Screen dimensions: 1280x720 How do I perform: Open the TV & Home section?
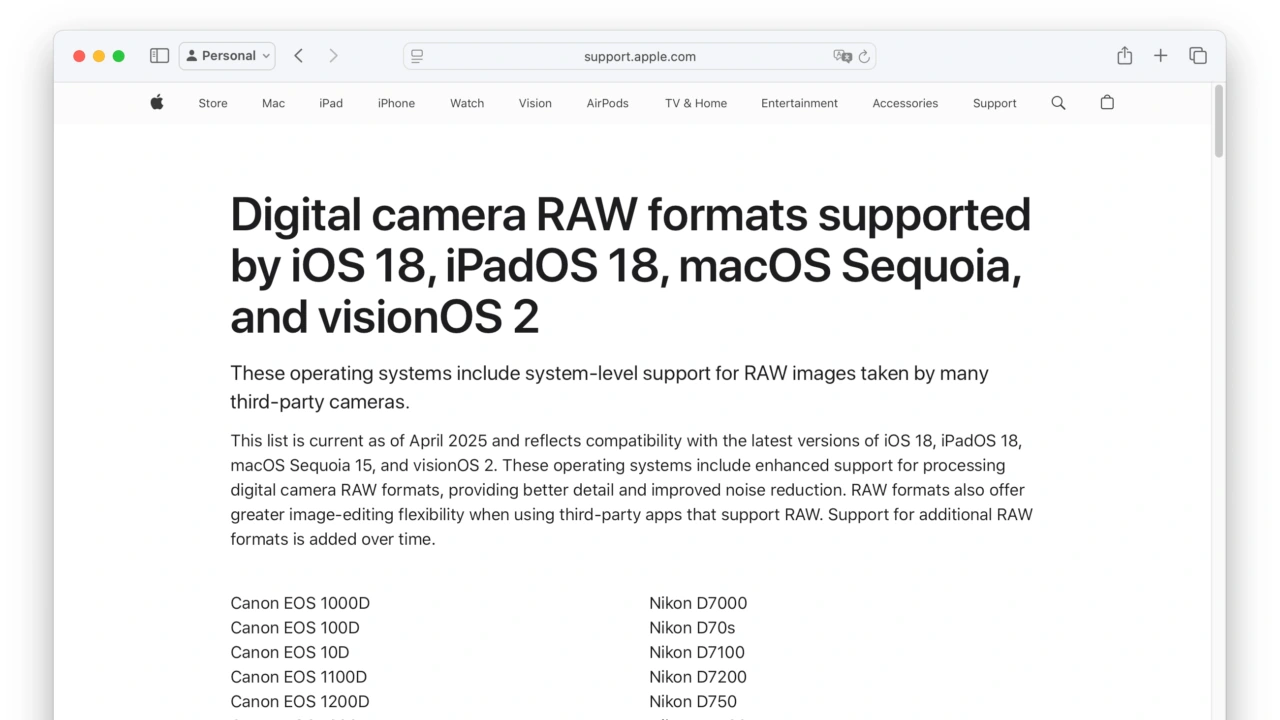coord(695,103)
